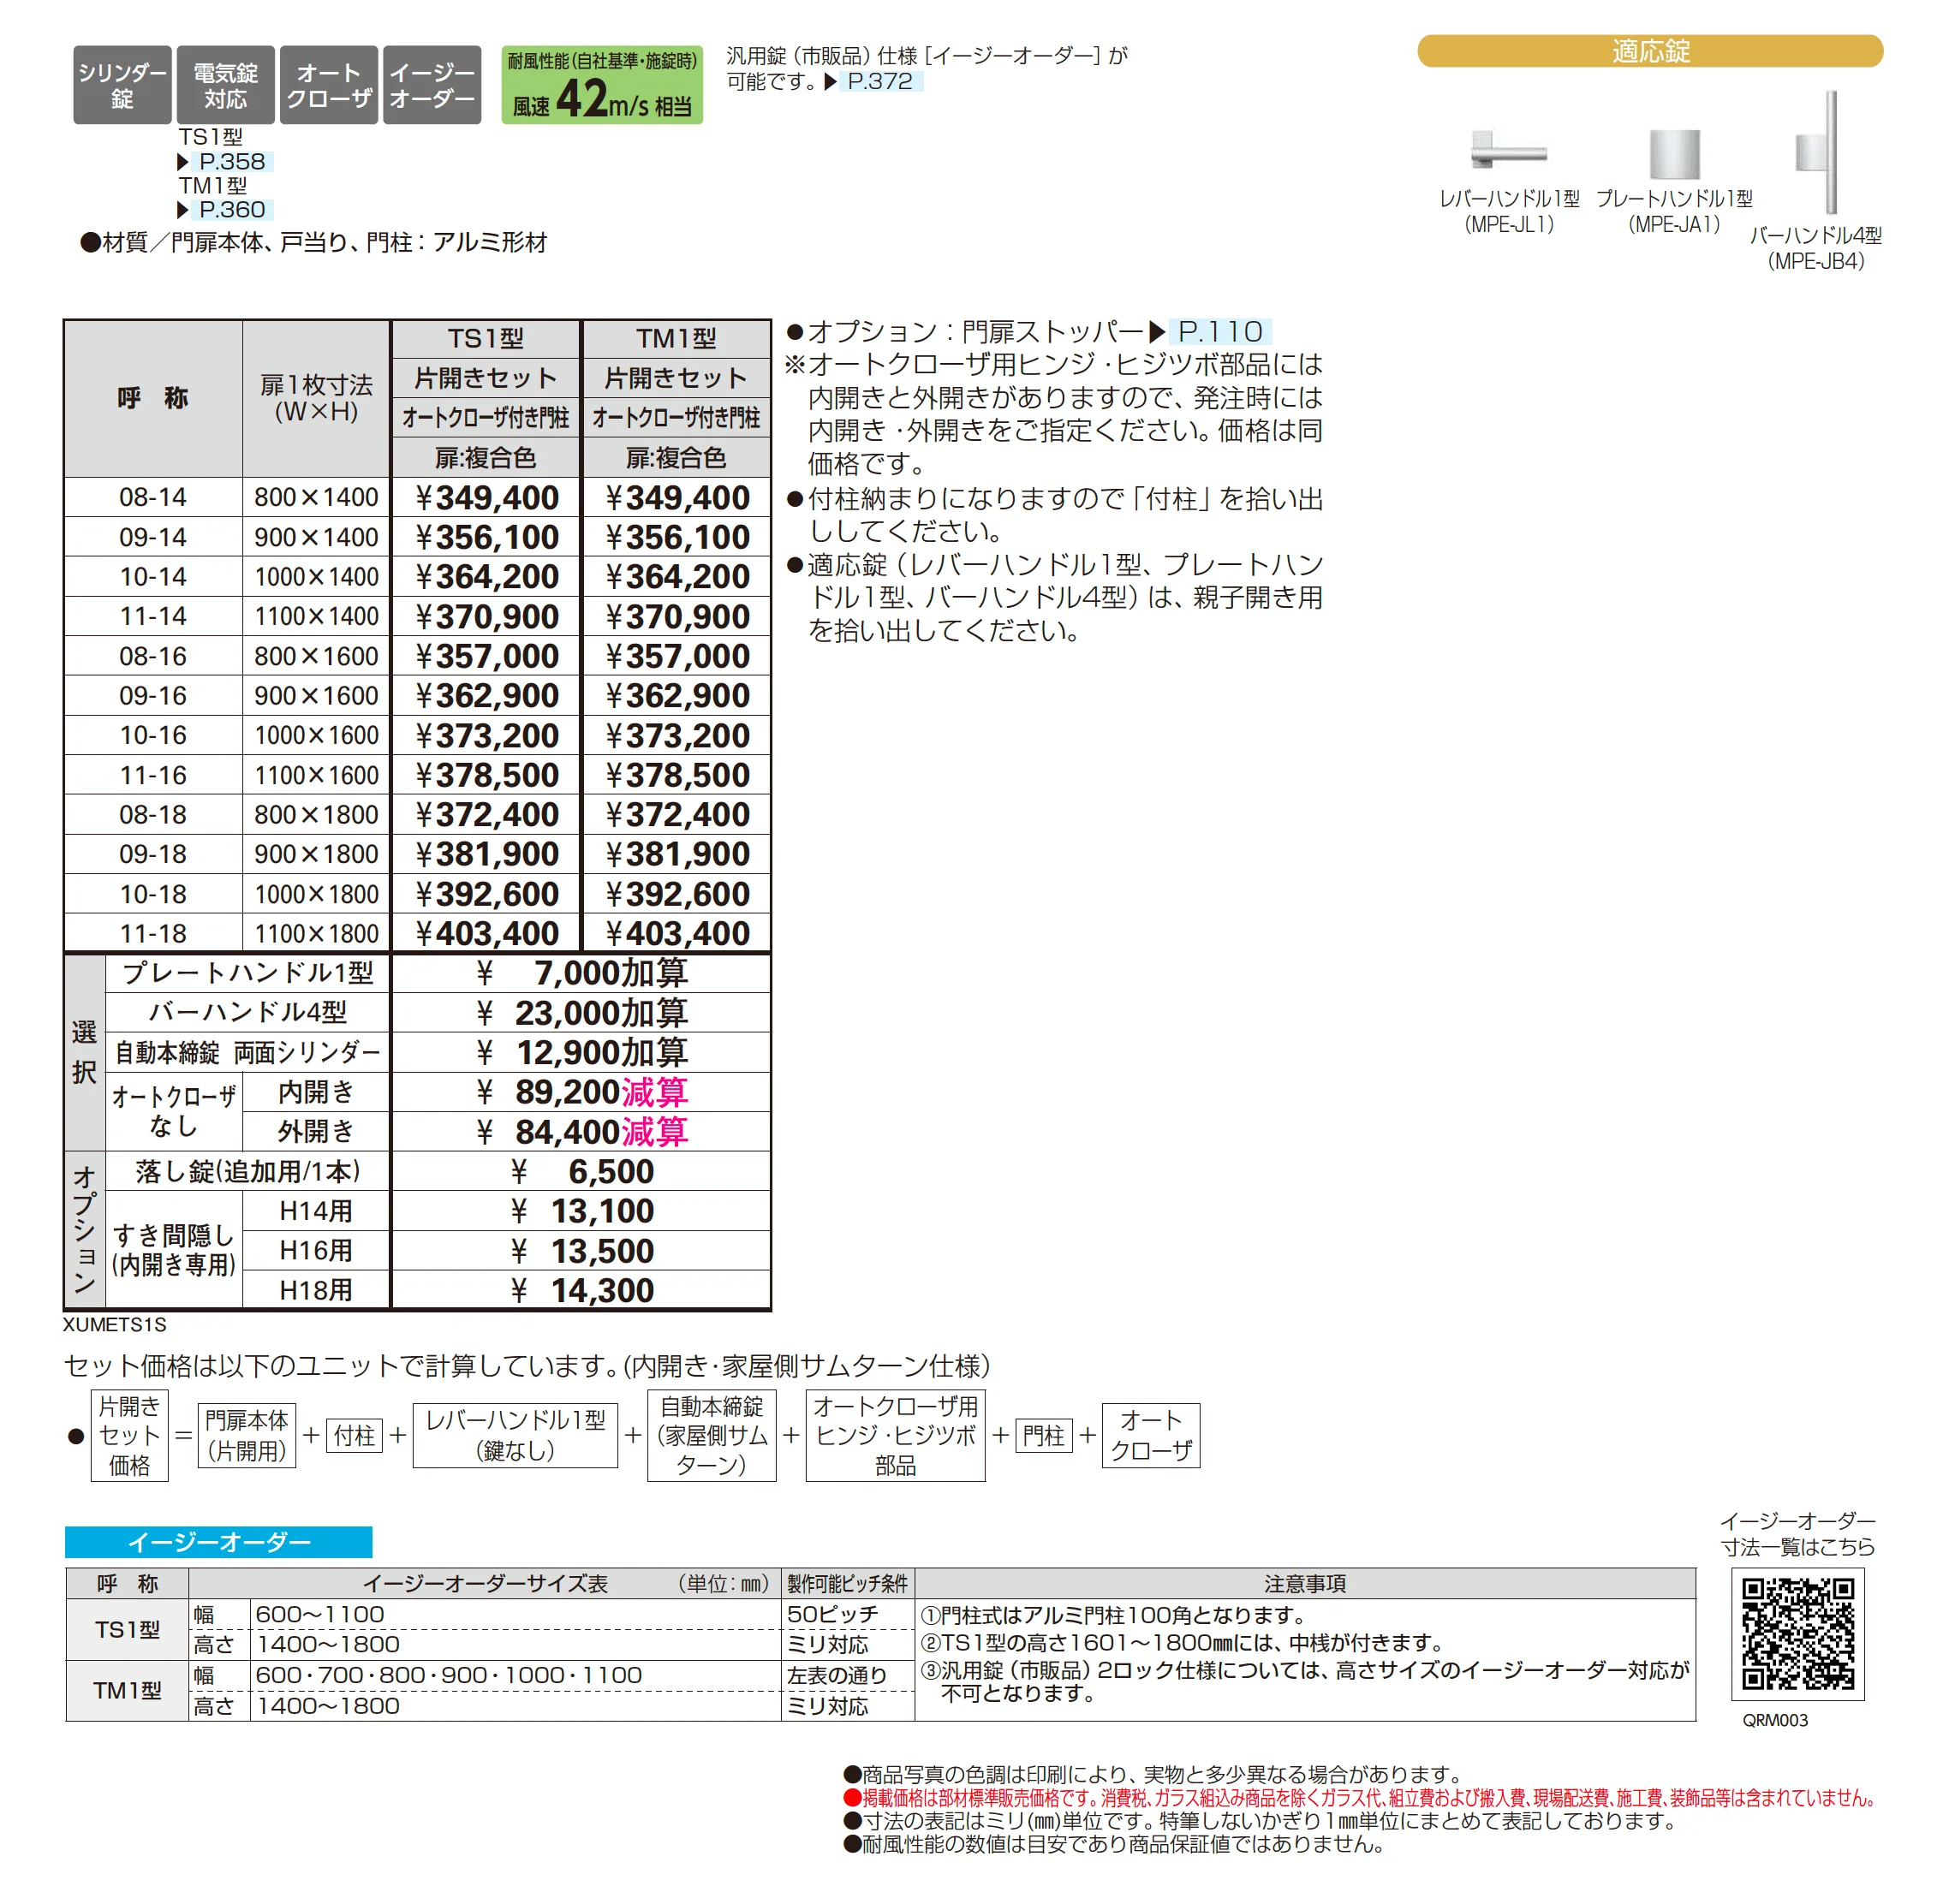Click the QRM003 code label

click(1775, 1720)
